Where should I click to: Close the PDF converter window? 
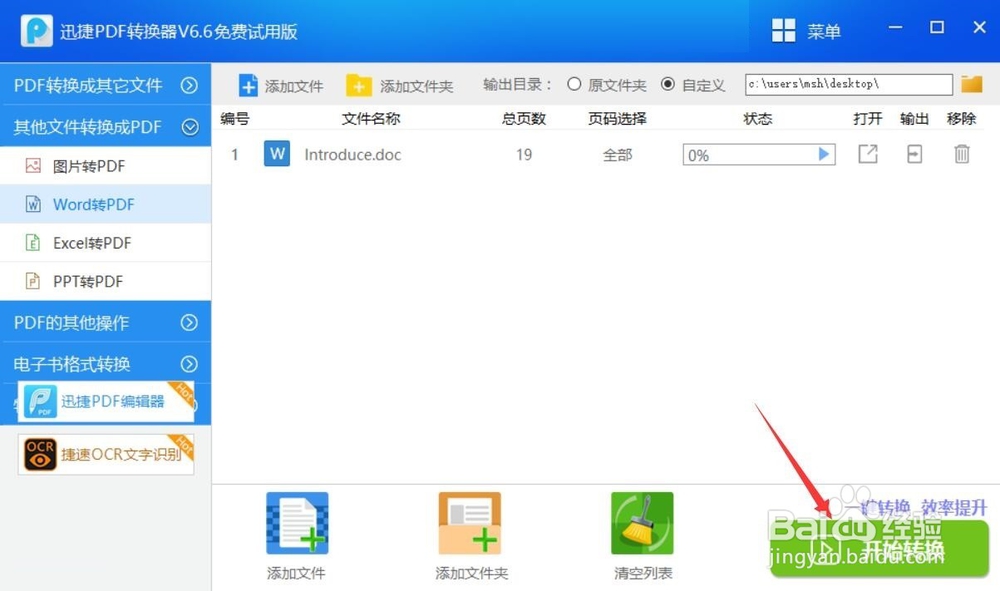tap(980, 27)
